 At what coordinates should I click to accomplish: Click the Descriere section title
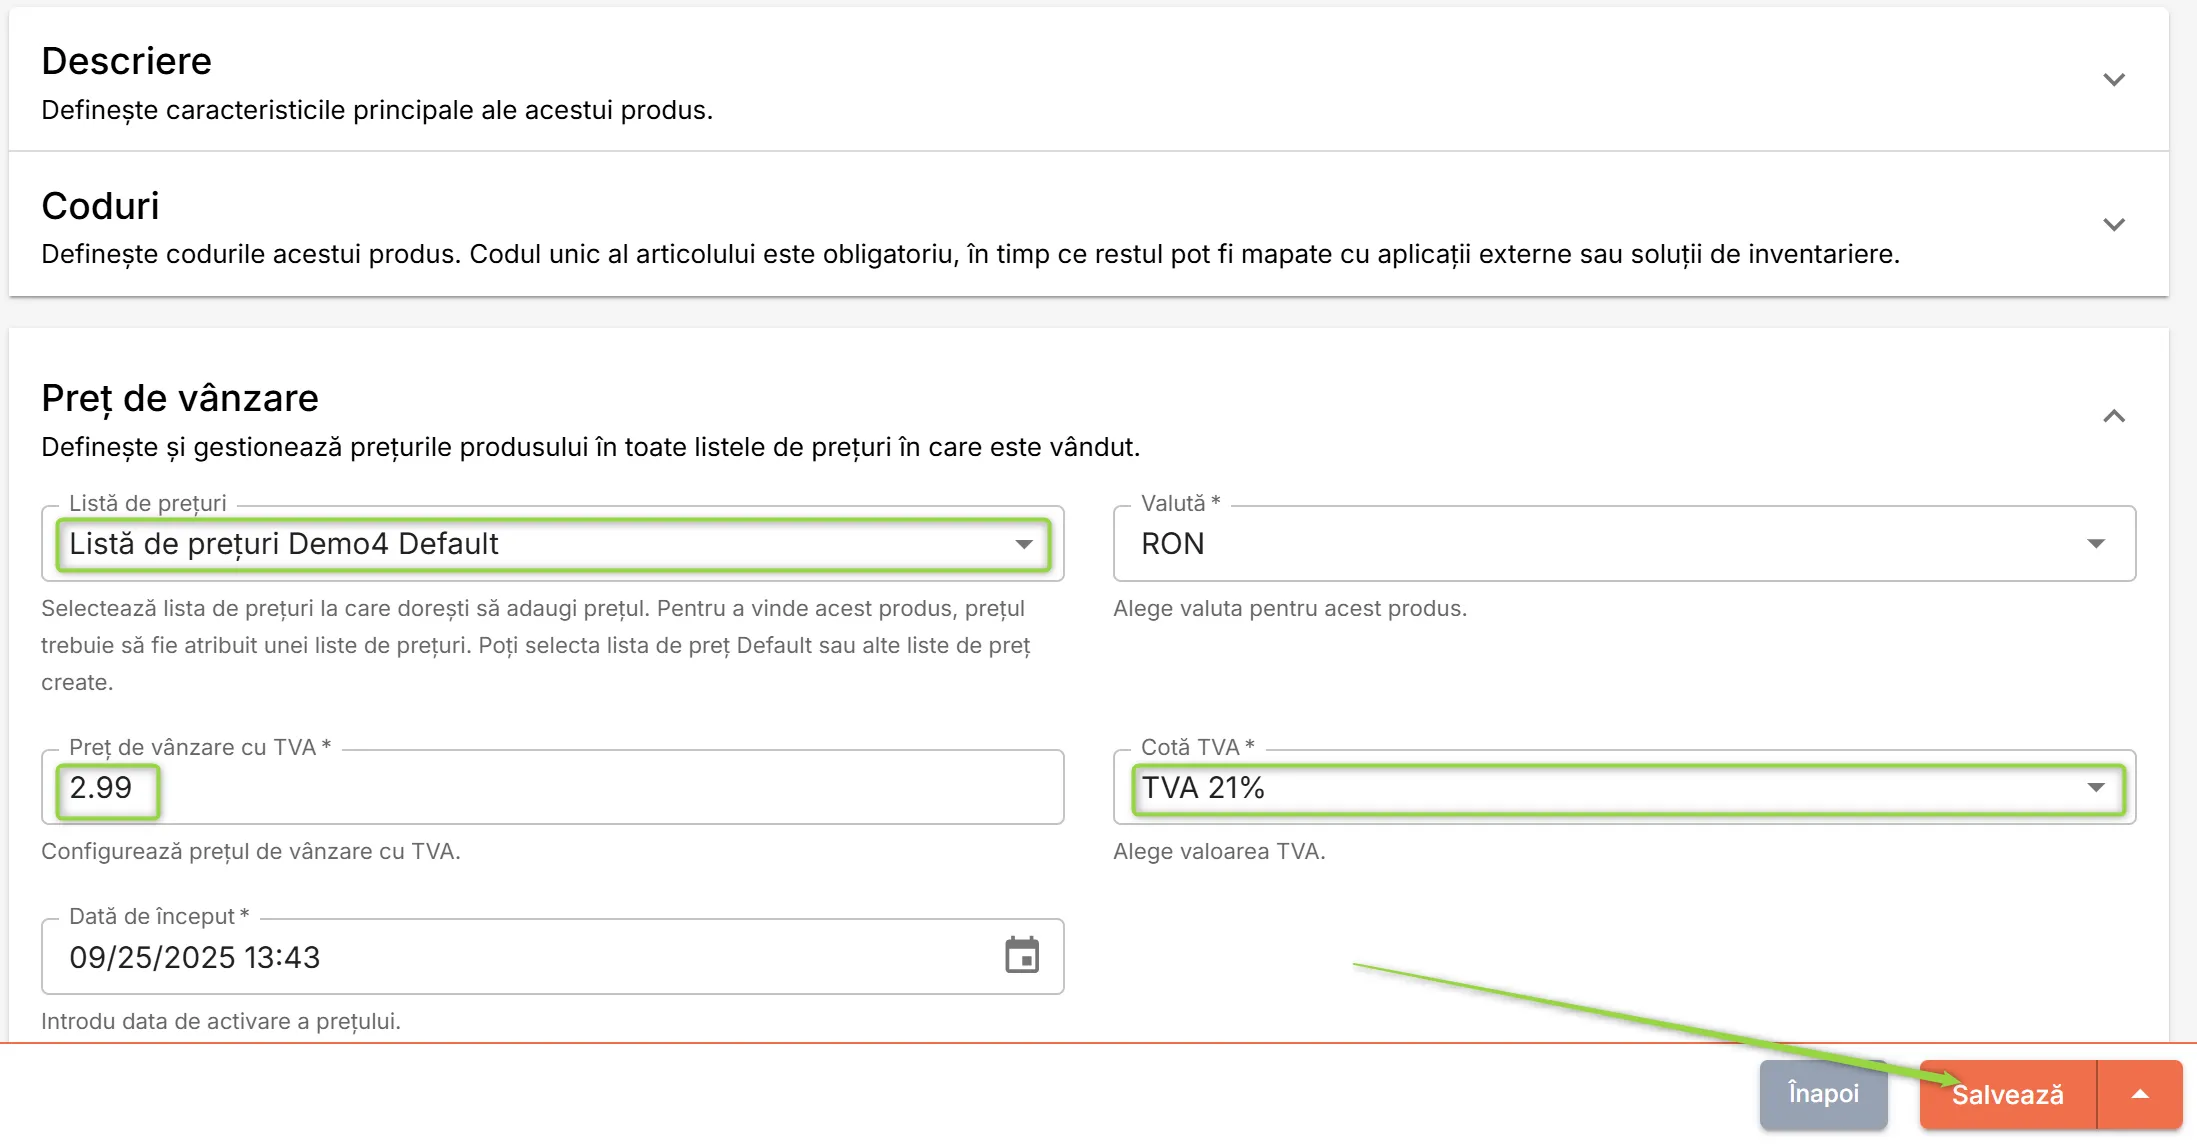tap(127, 61)
